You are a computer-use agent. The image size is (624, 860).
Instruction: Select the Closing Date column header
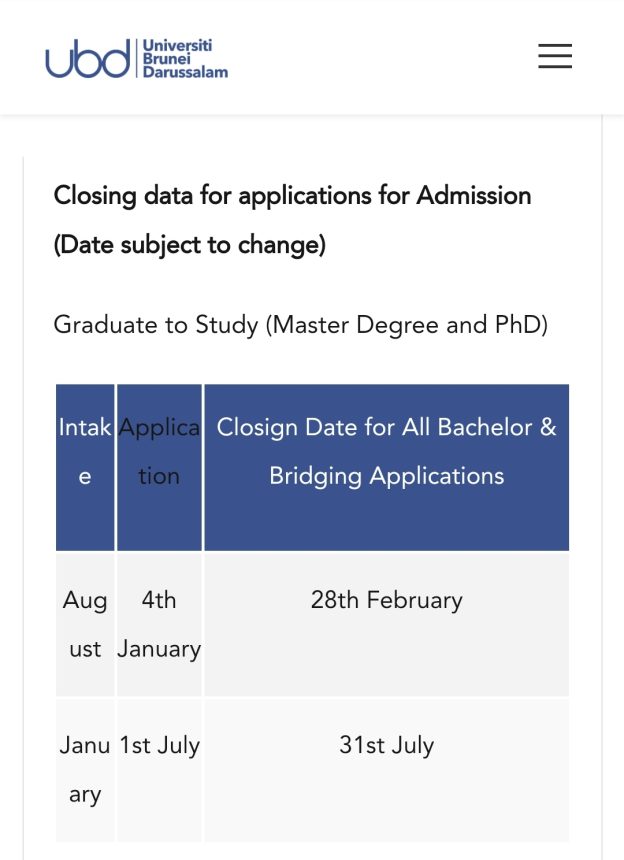(x=388, y=452)
